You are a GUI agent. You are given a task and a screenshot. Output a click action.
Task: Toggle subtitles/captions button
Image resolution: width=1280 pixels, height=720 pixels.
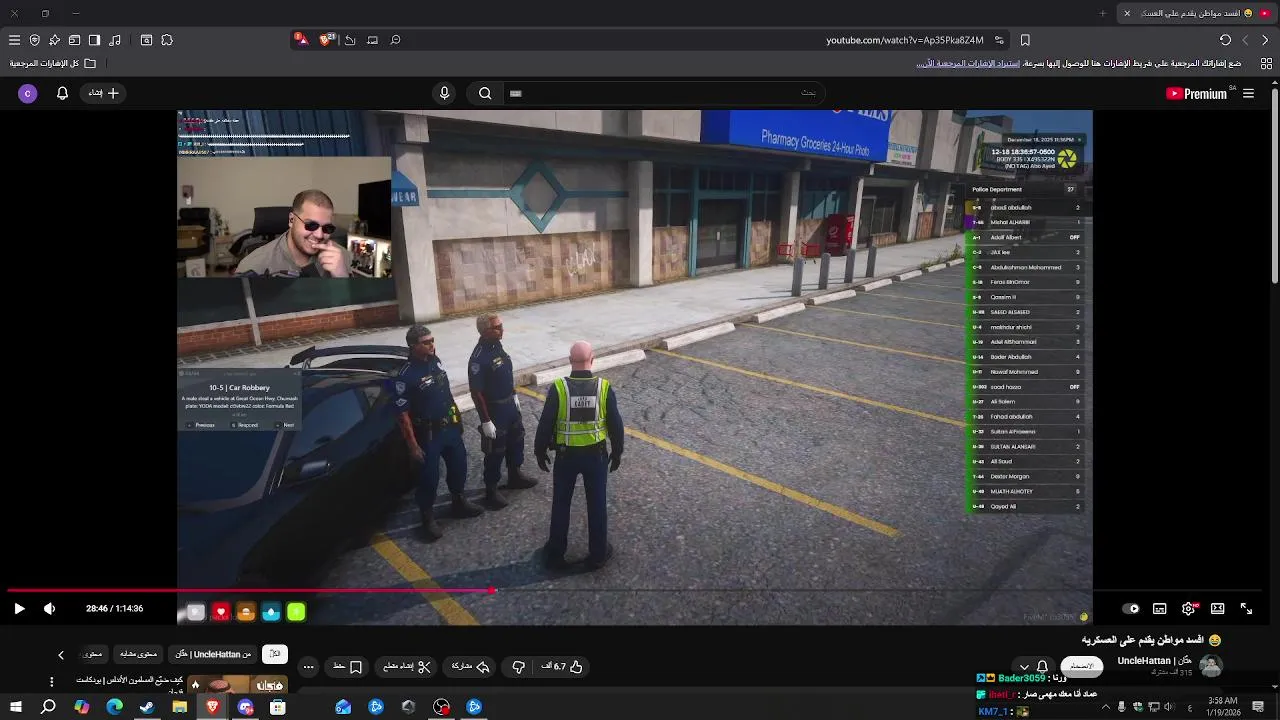[1160, 608]
